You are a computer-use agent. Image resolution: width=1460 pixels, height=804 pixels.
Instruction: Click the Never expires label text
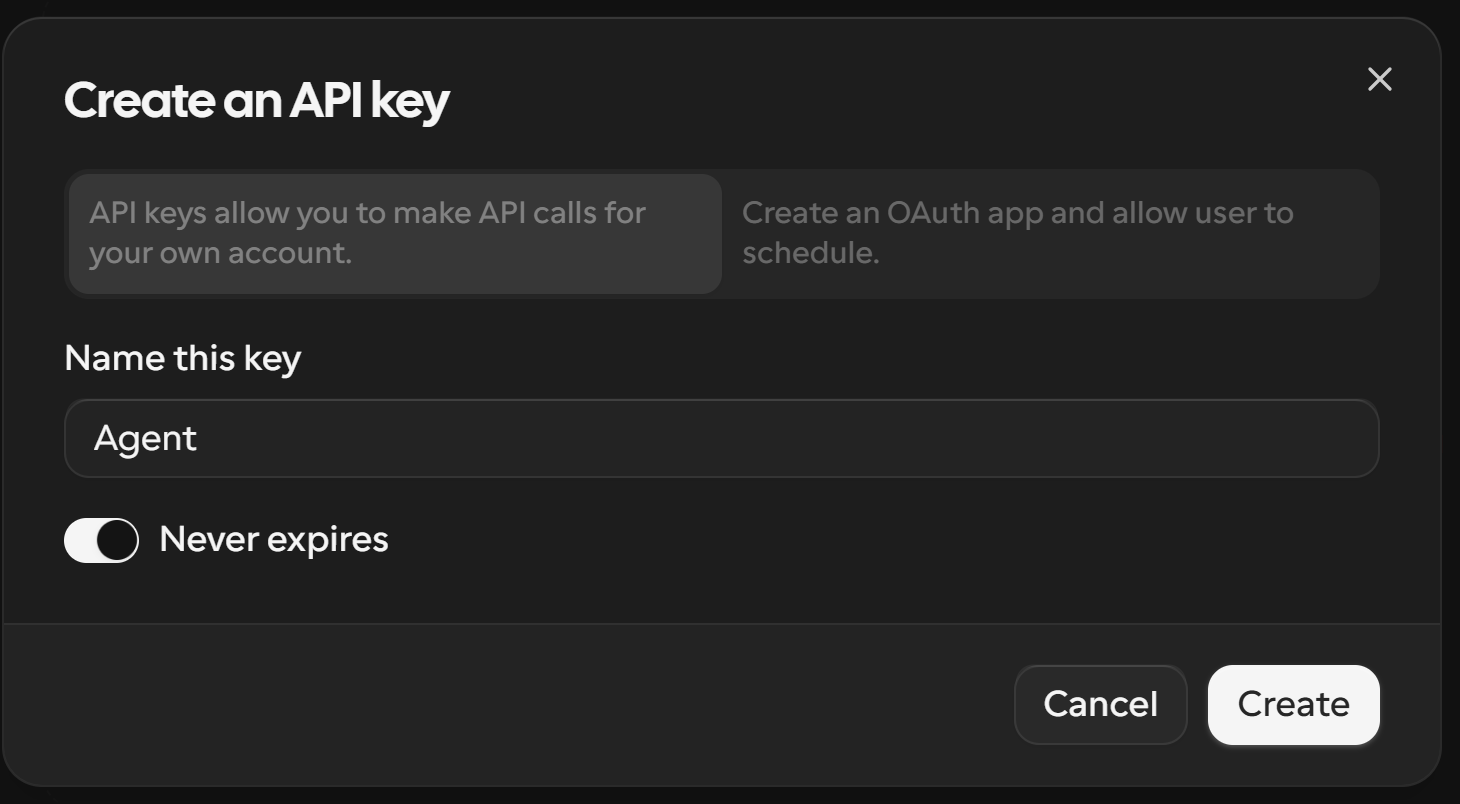pyautogui.click(x=273, y=539)
